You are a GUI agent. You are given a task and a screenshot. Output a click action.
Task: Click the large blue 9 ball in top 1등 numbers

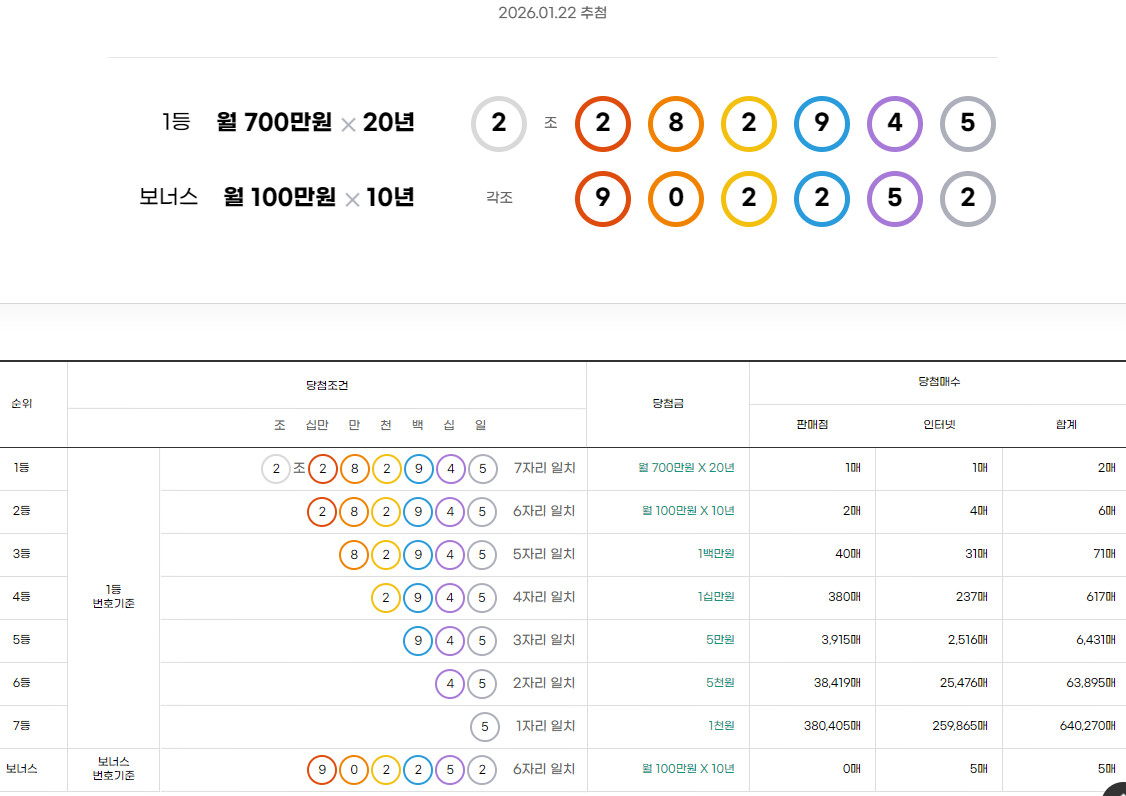pyautogui.click(x=822, y=124)
